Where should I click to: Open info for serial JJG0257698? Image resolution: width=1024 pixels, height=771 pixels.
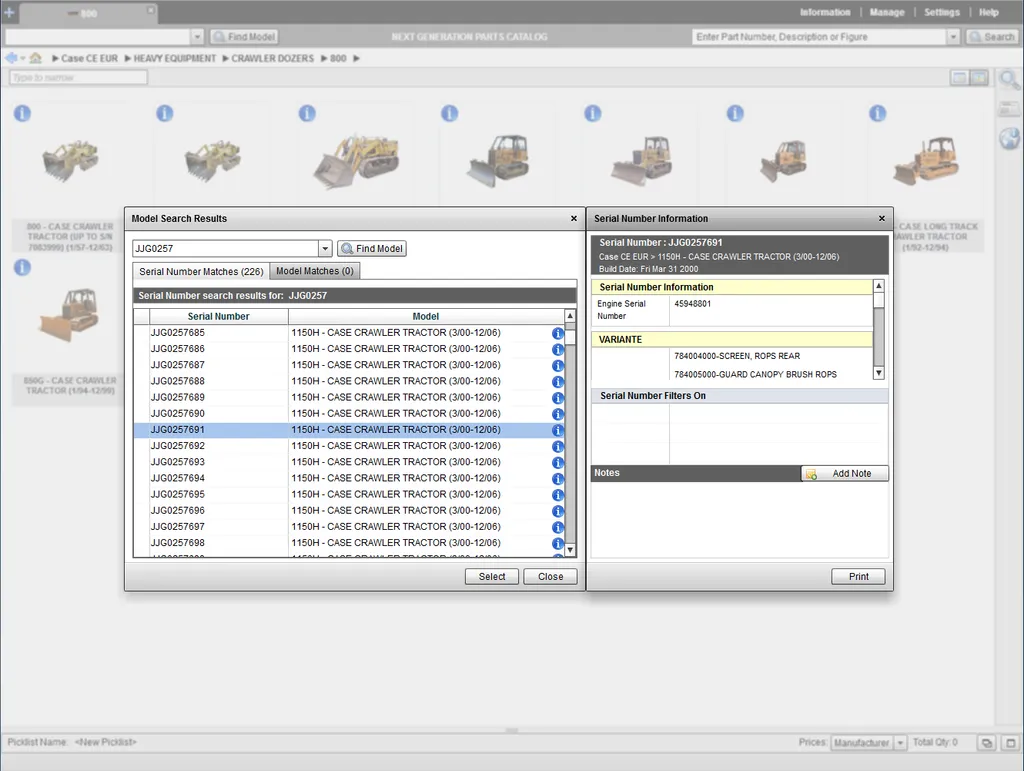tap(558, 543)
